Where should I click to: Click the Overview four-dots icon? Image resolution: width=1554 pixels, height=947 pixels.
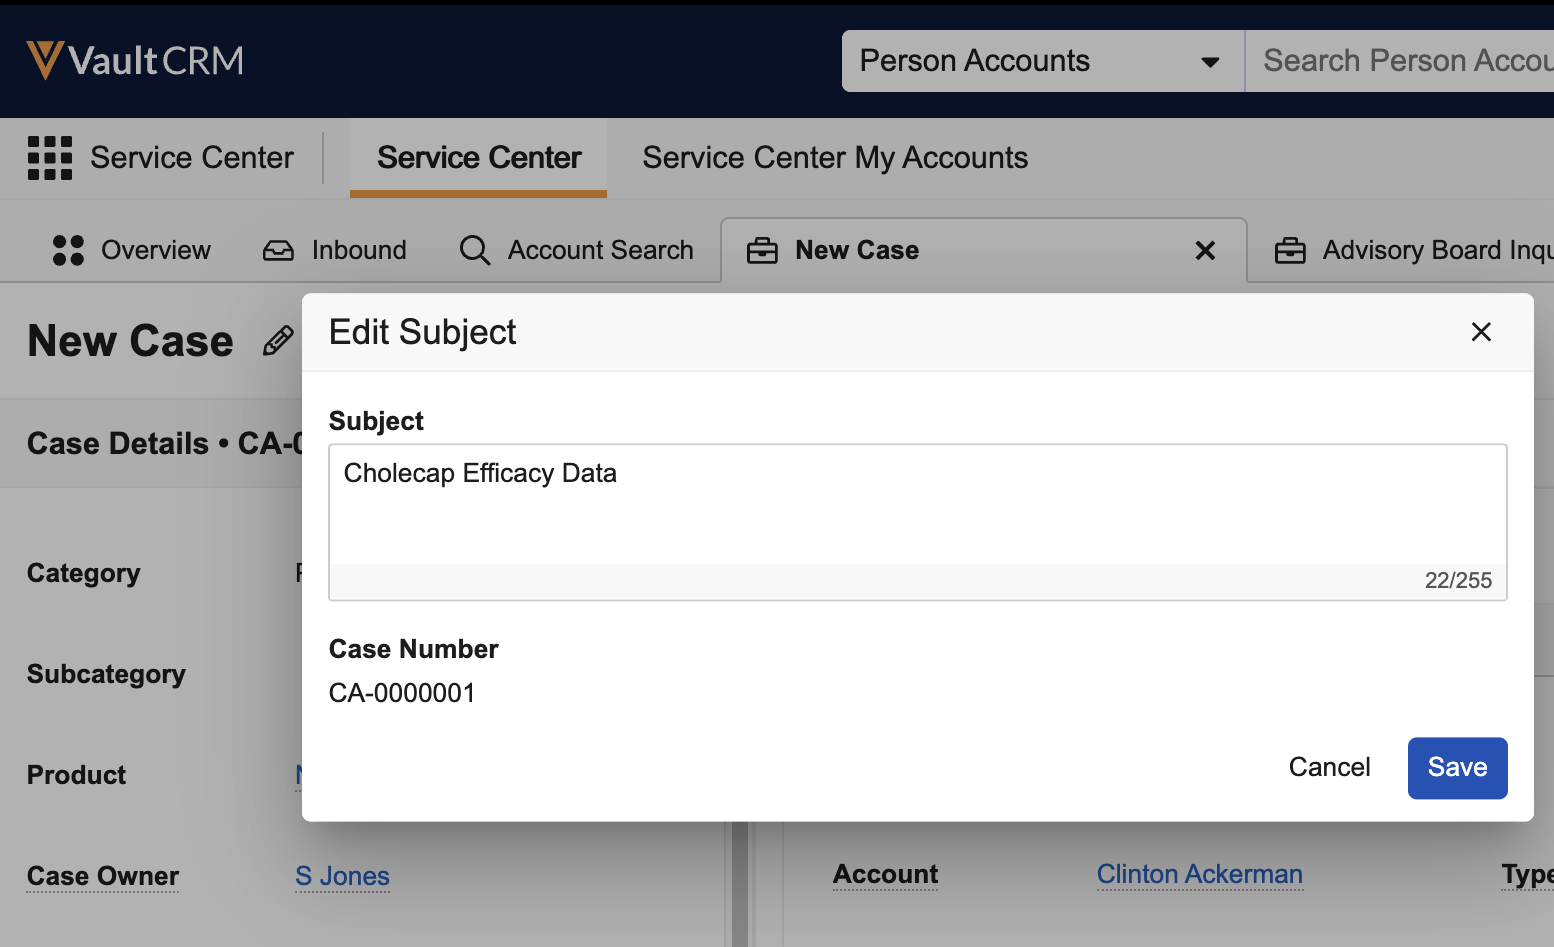[x=68, y=250]
